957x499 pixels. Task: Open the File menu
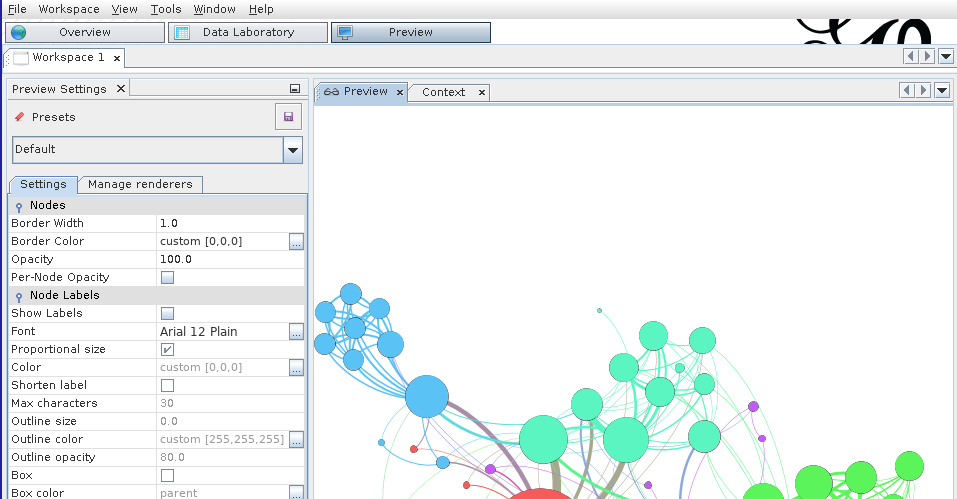point(17,9)
